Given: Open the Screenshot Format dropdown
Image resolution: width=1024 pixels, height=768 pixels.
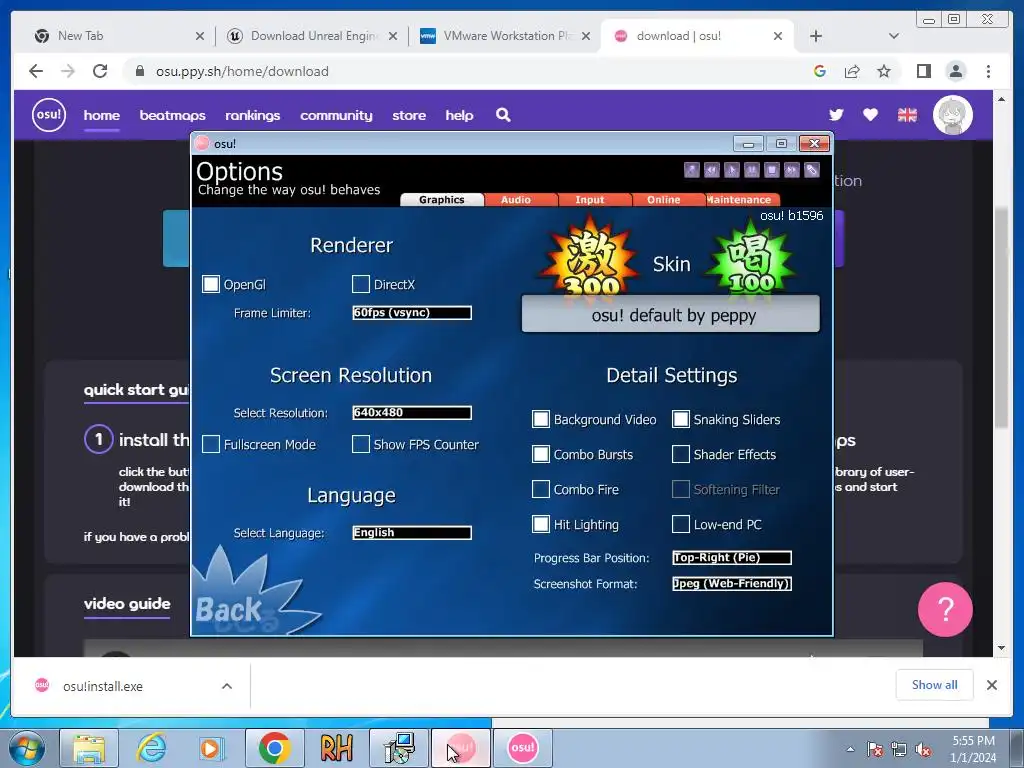Looking at the screenshot, I should click(732, 584).
